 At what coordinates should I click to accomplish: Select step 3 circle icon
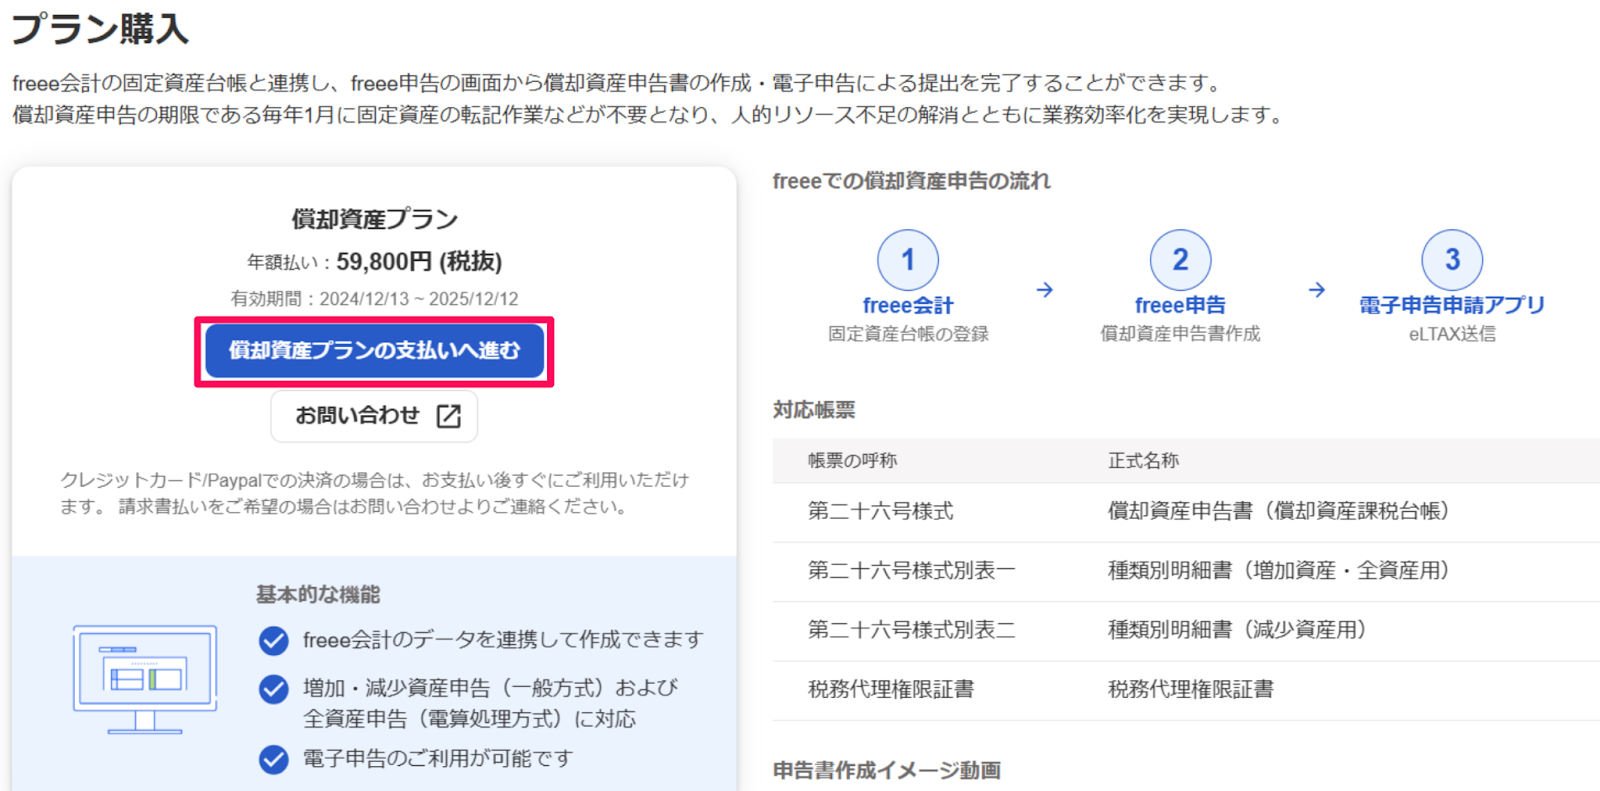pos(1452,260)
